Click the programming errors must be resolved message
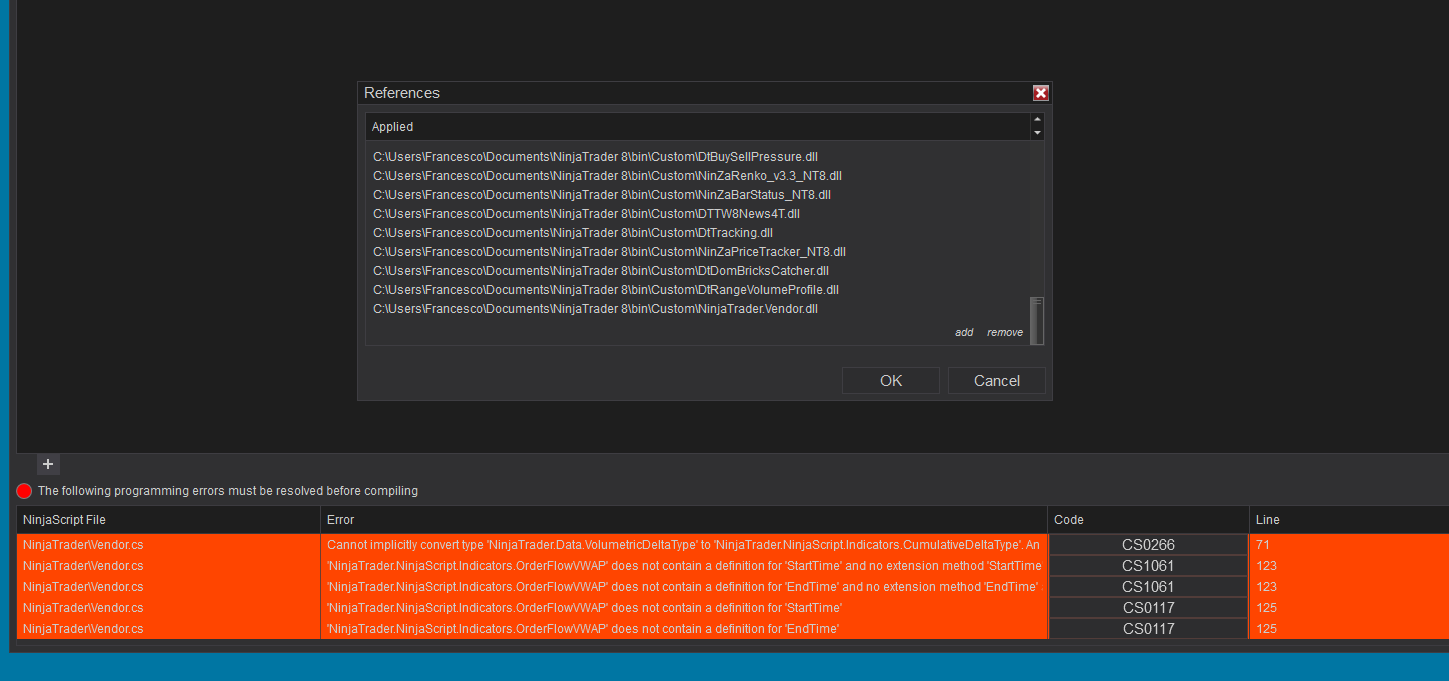Screen dimensions: 1449x681 (228, 491)
